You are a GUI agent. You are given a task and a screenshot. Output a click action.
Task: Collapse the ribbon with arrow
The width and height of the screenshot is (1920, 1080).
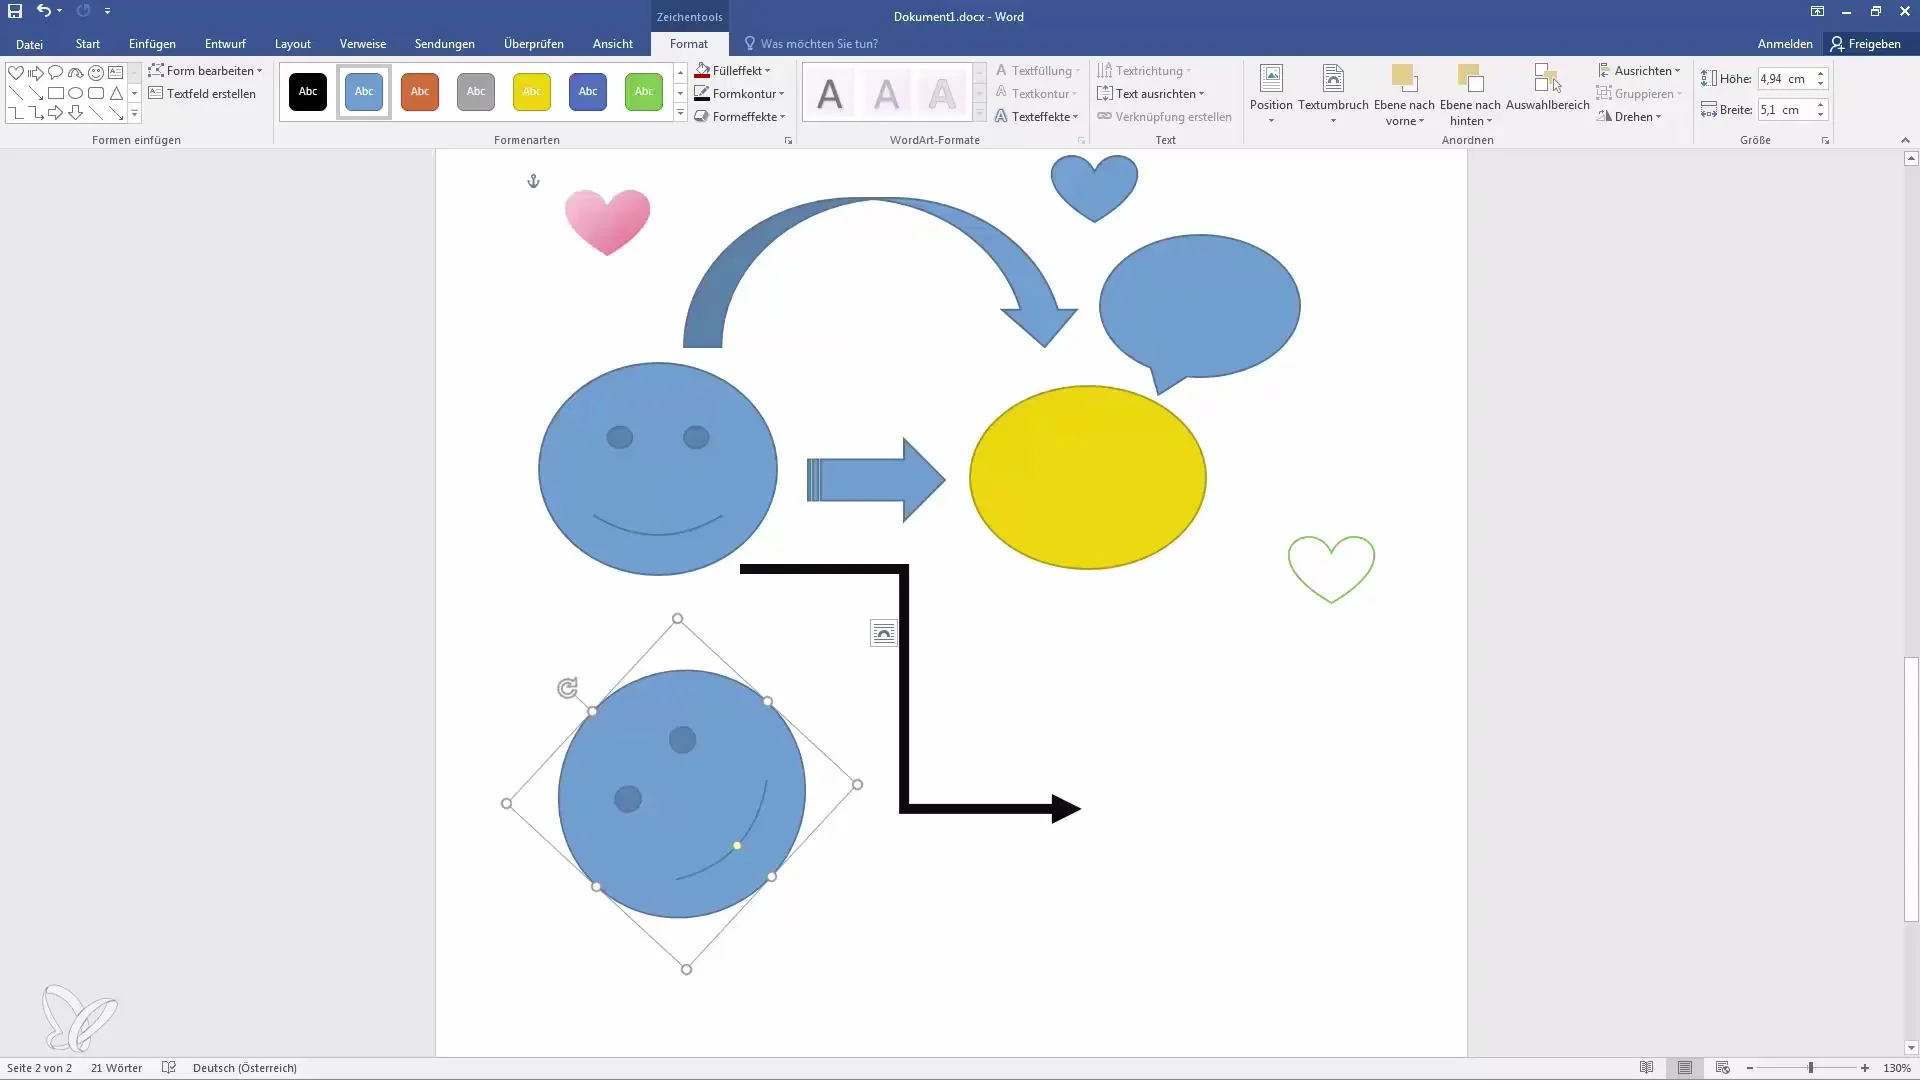tap(1905, 141)
